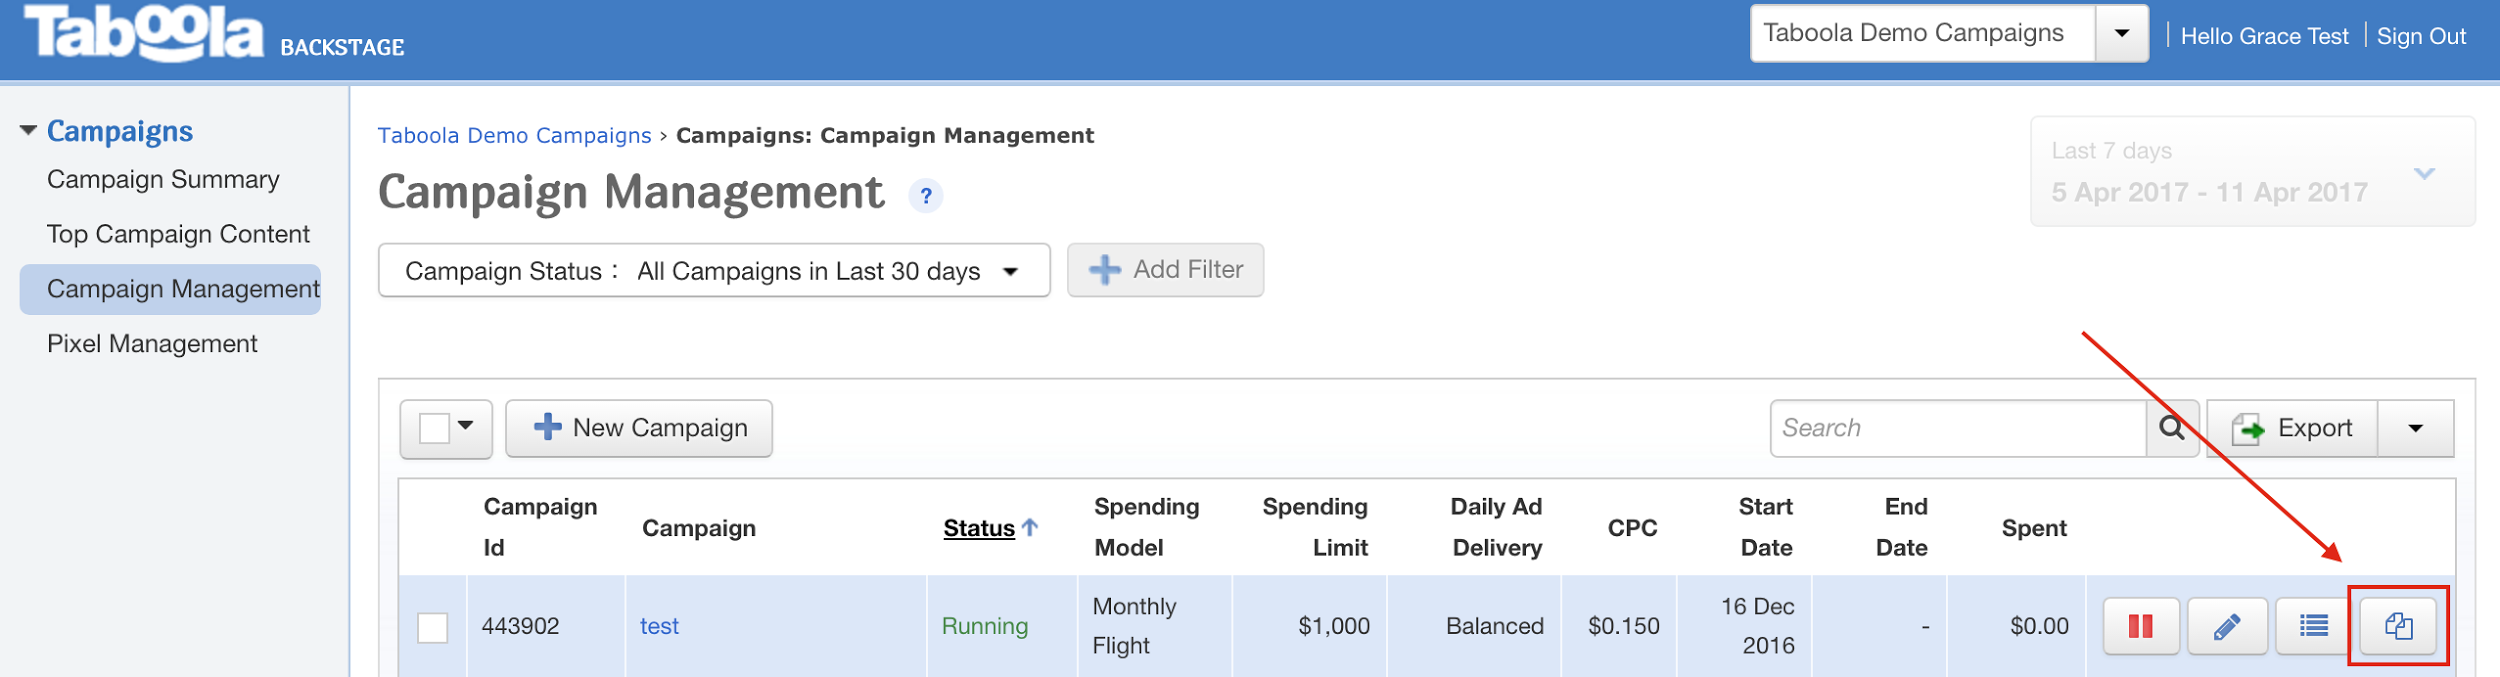Open the Taboola Demo Campaigns account dropdown
This screenshot has height=677, width=2500.
click(x=2121, y=33)
